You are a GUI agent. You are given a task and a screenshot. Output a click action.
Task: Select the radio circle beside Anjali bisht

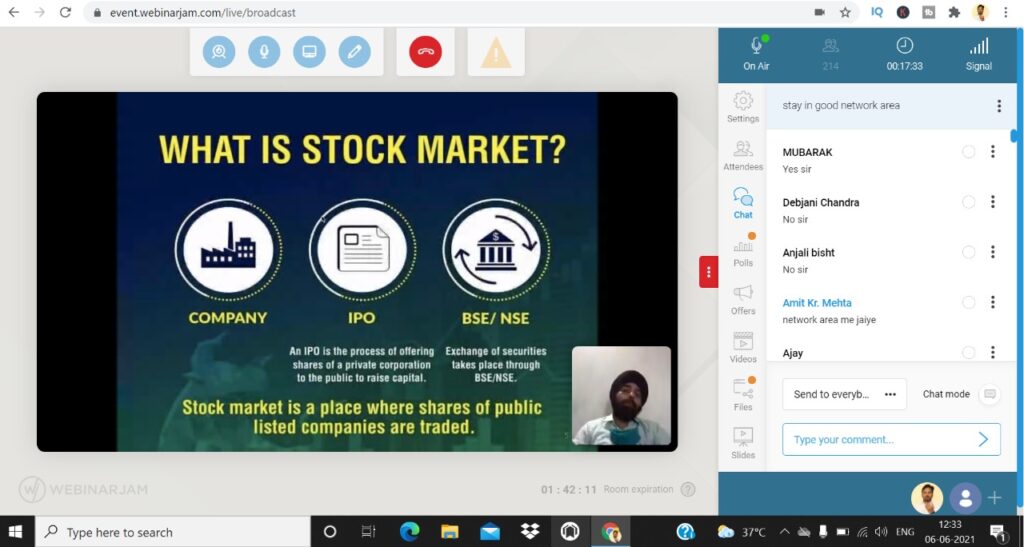(x=968, y=252)
